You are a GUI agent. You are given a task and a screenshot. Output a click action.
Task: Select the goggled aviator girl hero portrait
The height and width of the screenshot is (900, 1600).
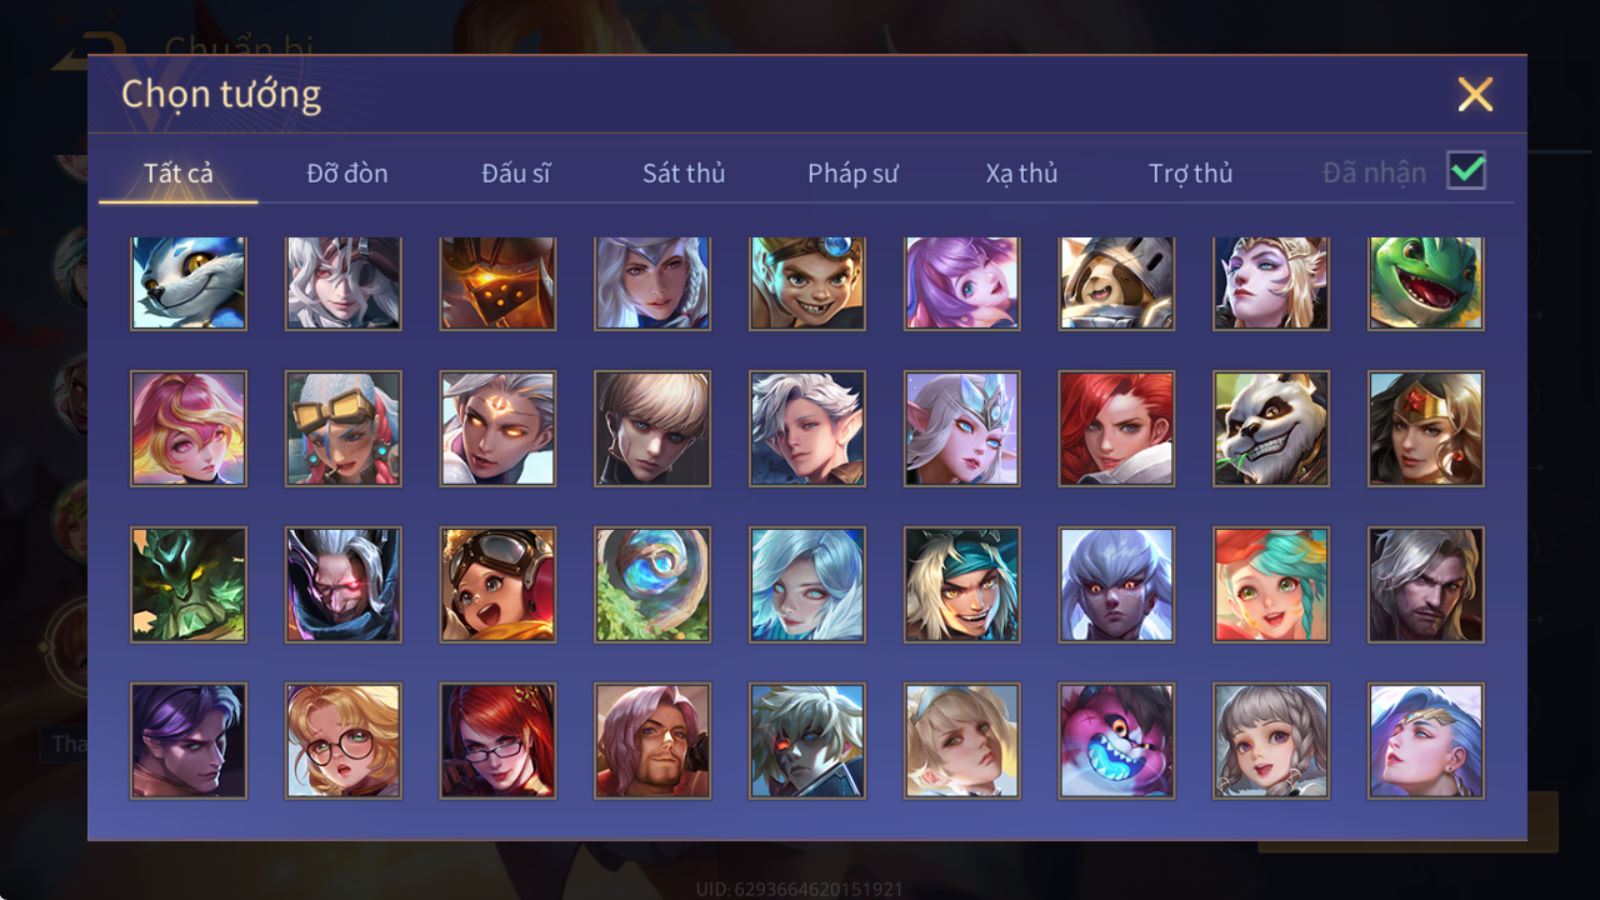(x=498, y=585)
